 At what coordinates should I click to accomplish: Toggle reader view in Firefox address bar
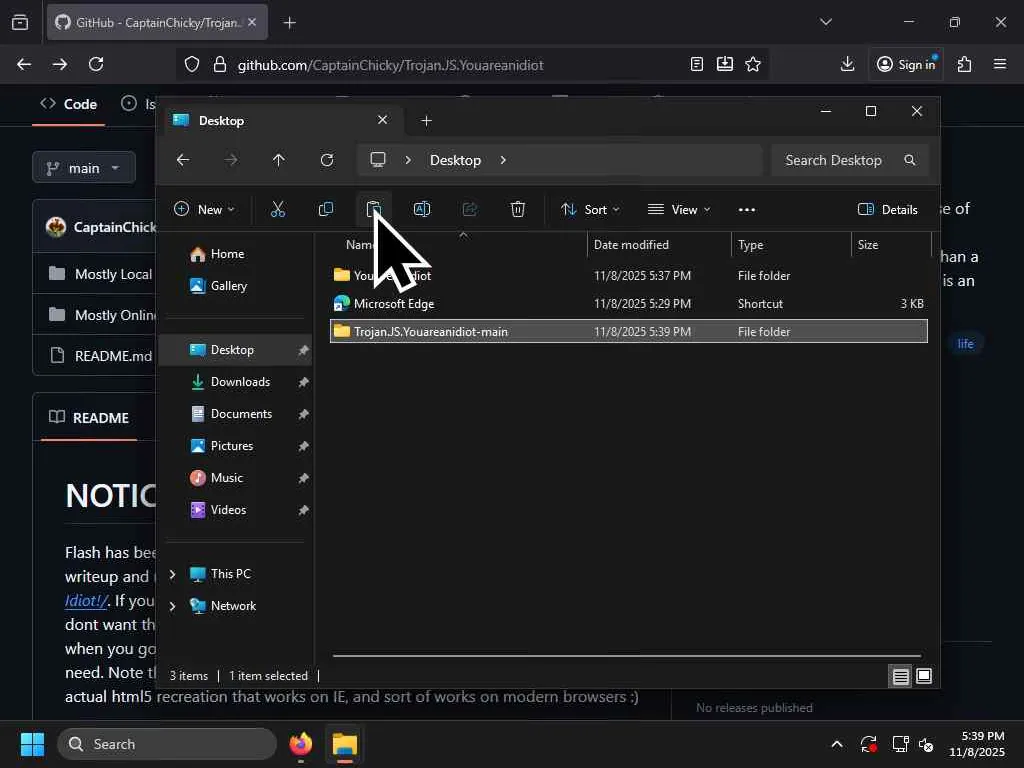pyautogui.click(x=697, y=64)
